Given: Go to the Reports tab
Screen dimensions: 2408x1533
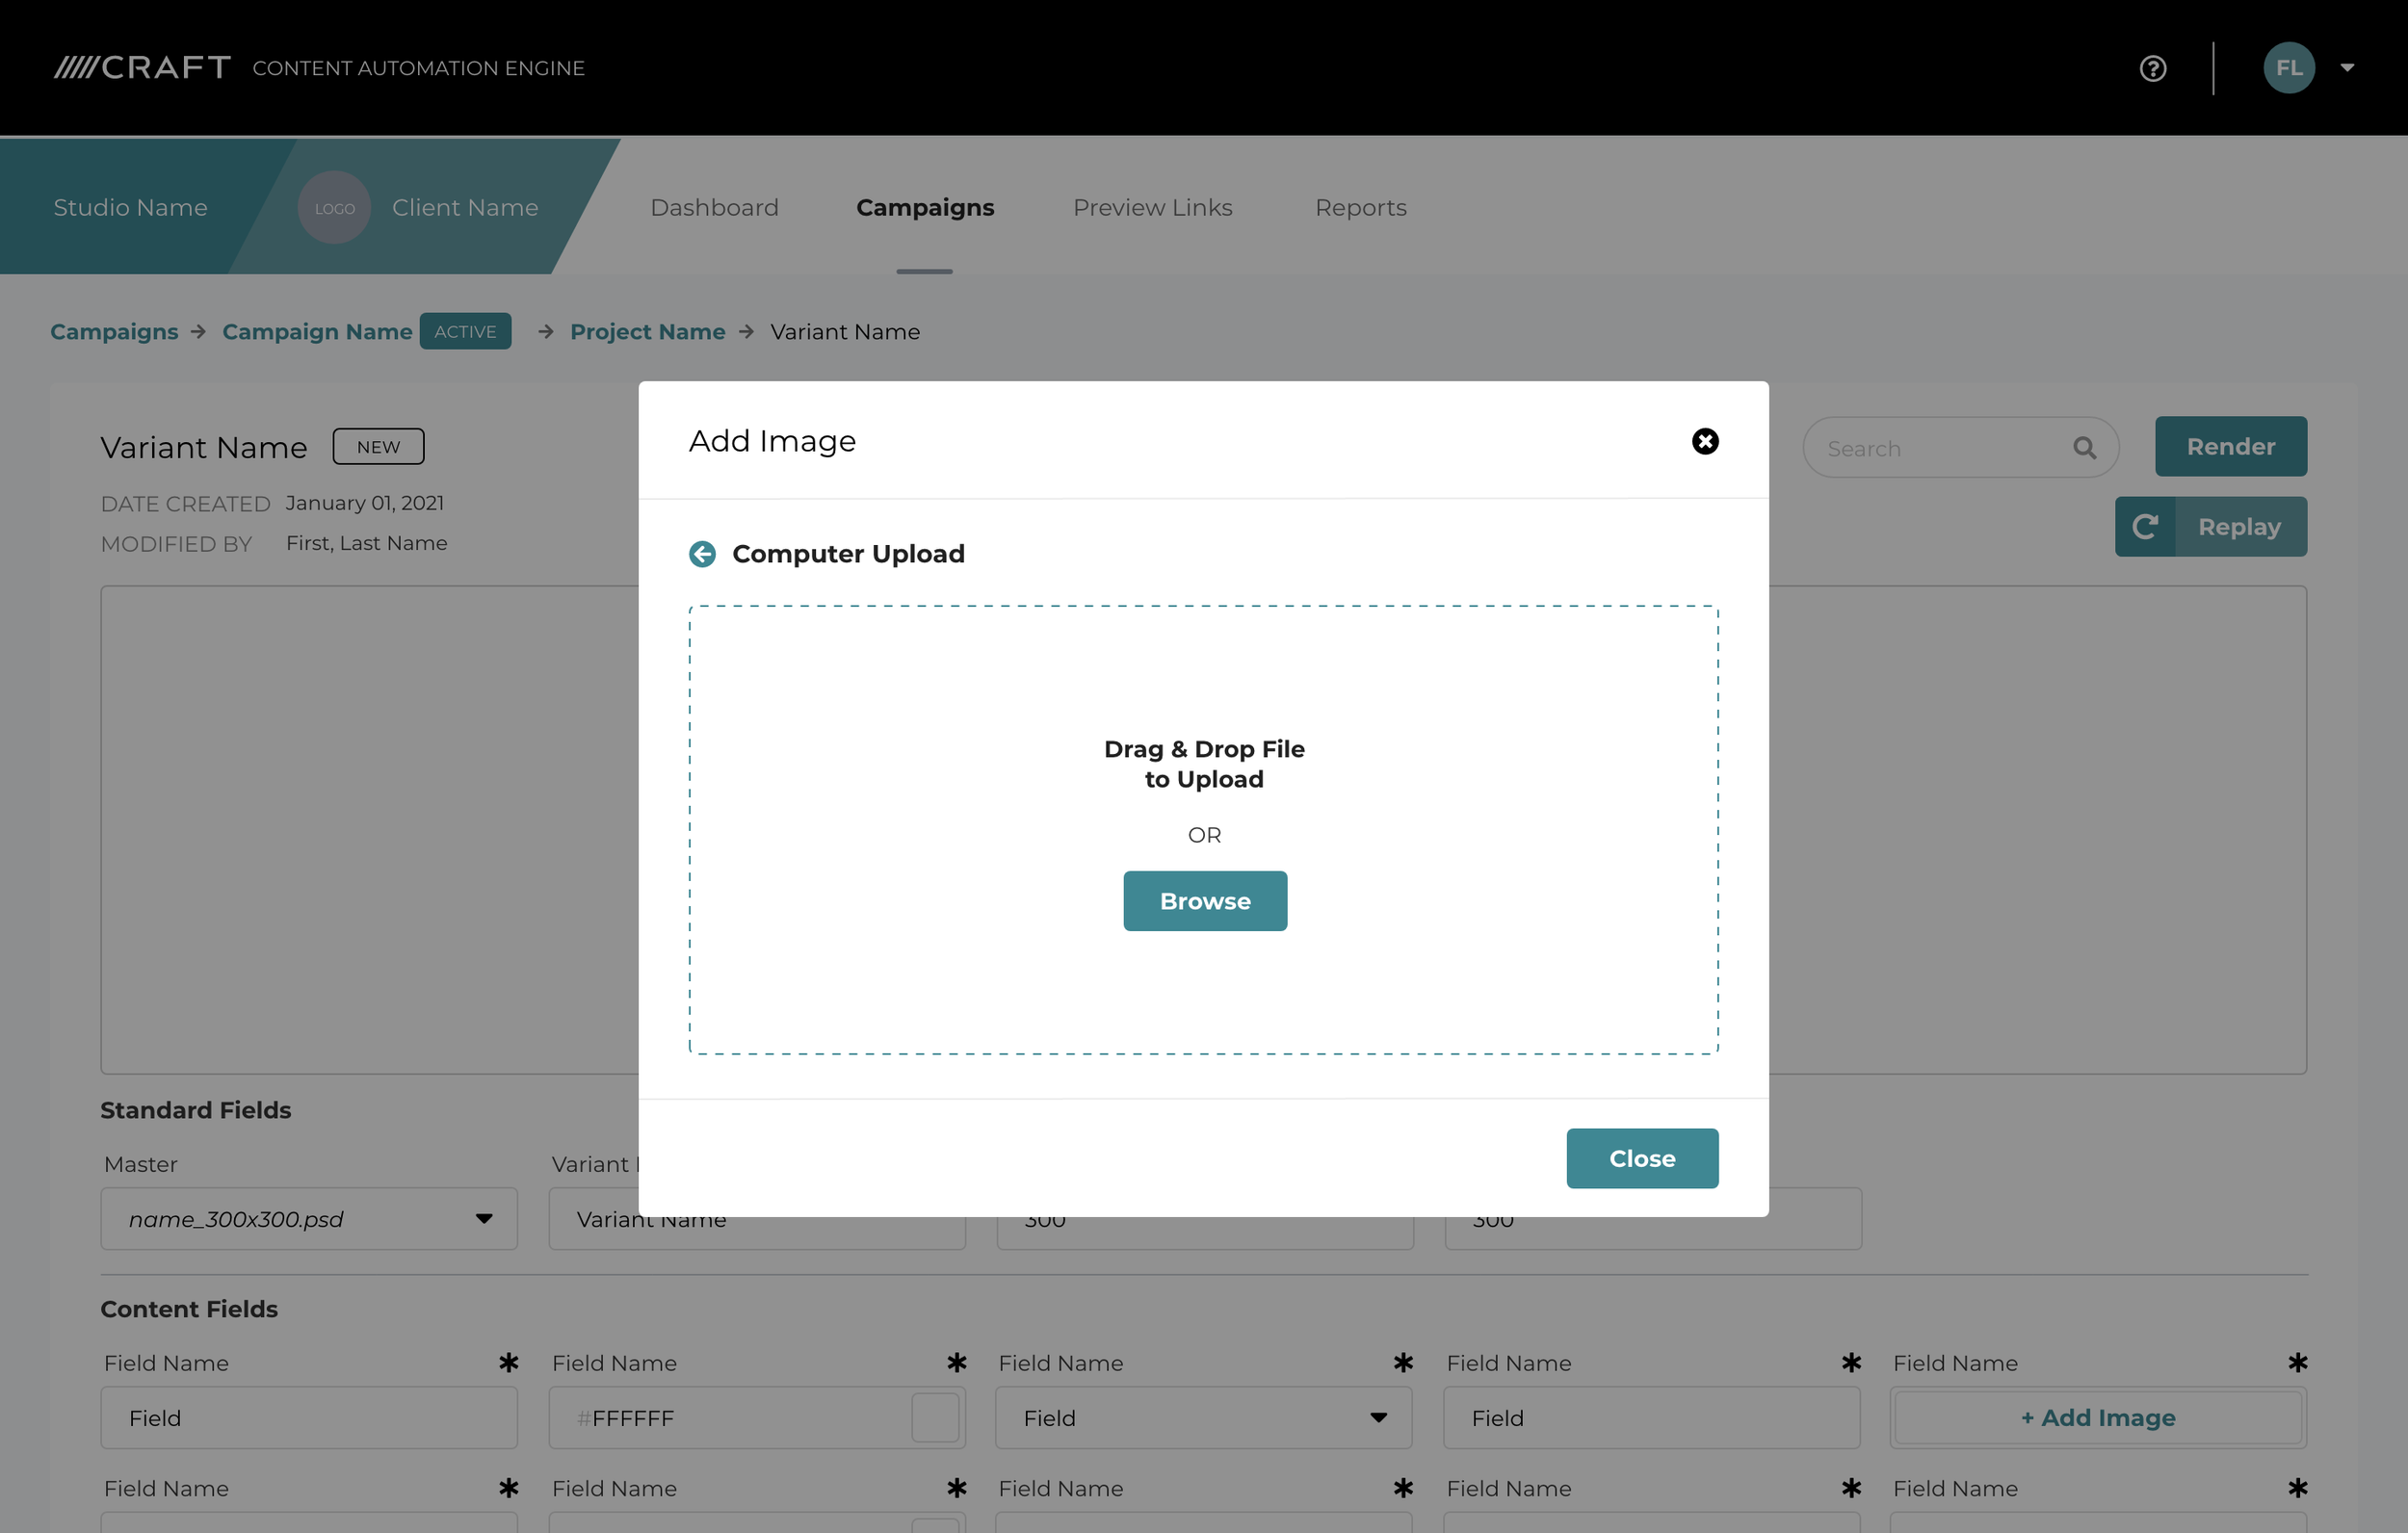Looking at the screenshot, I should coord(1360,208).
